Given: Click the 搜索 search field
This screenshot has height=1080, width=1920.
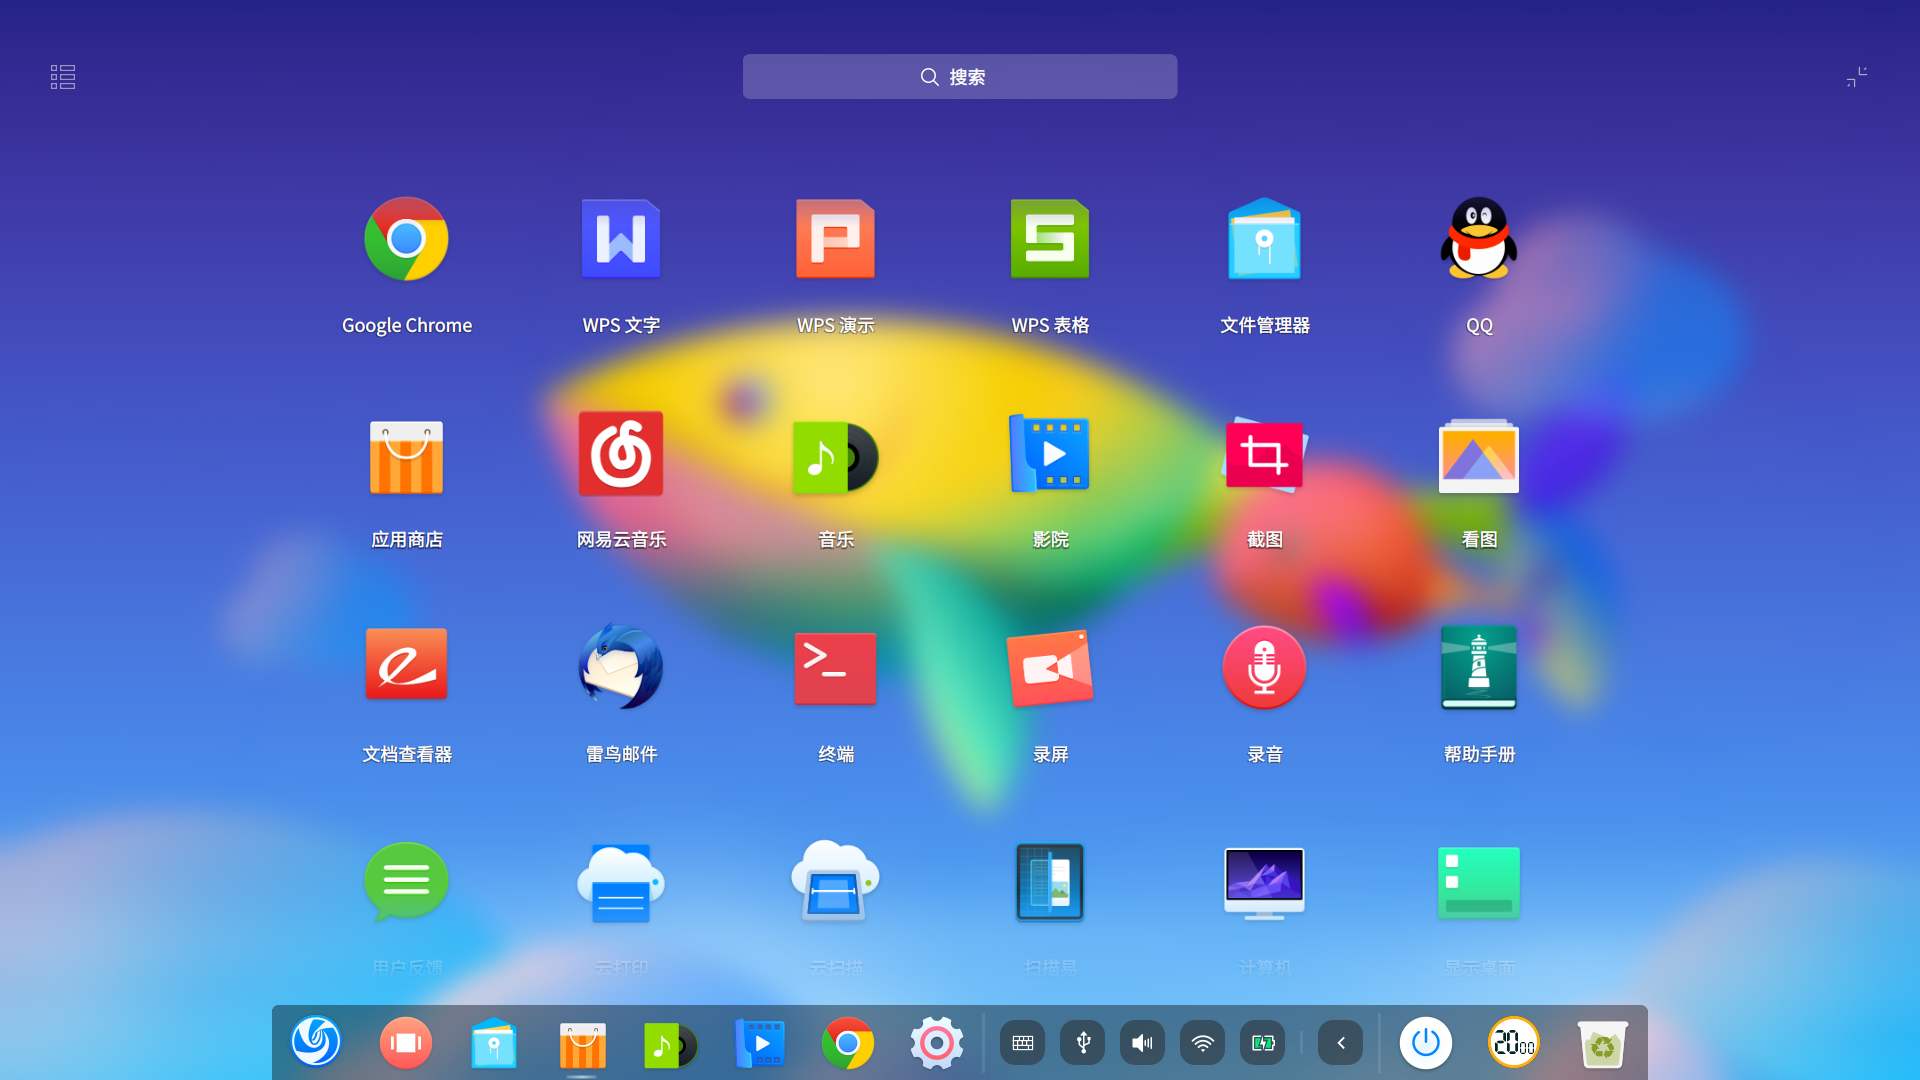Looking at the screenshot, I should [x=959, y=77].
